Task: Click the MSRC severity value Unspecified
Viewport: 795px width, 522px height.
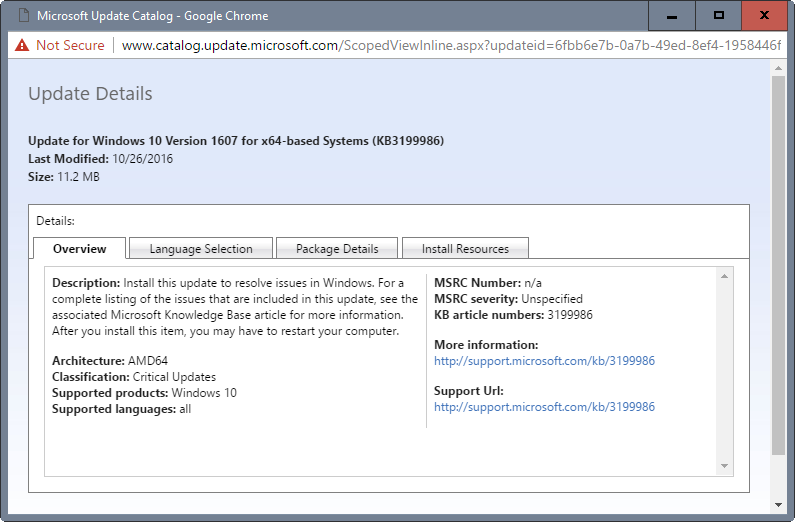Action: 552,299
